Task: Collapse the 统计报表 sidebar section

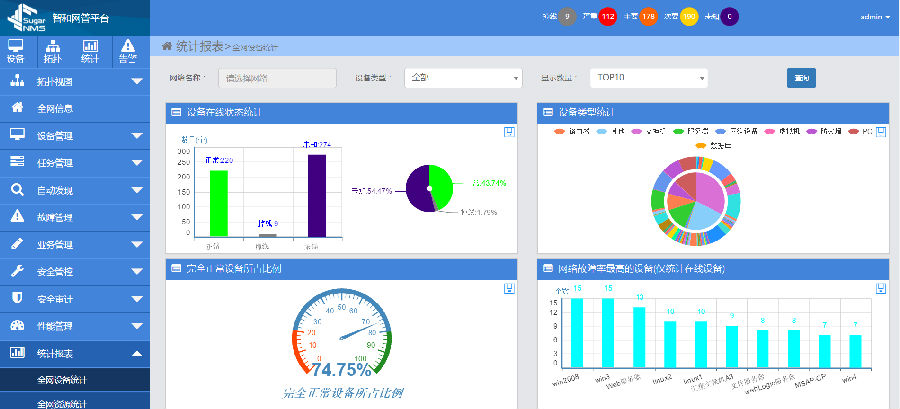Action: click(x=75, y=353)
